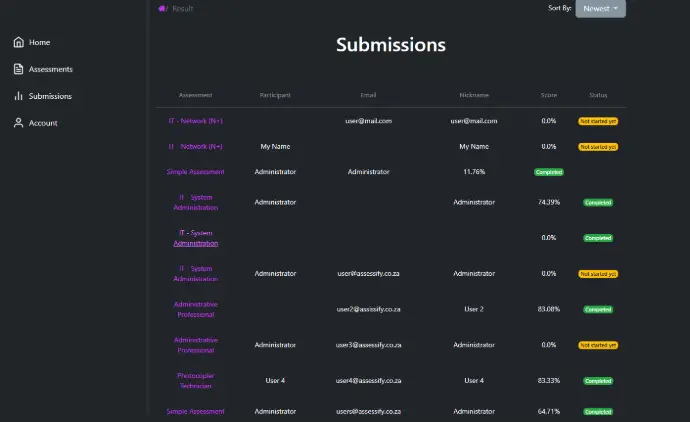Click the Submissions bar chart icon
Screen dimensions: 690x422
(18, 96)
